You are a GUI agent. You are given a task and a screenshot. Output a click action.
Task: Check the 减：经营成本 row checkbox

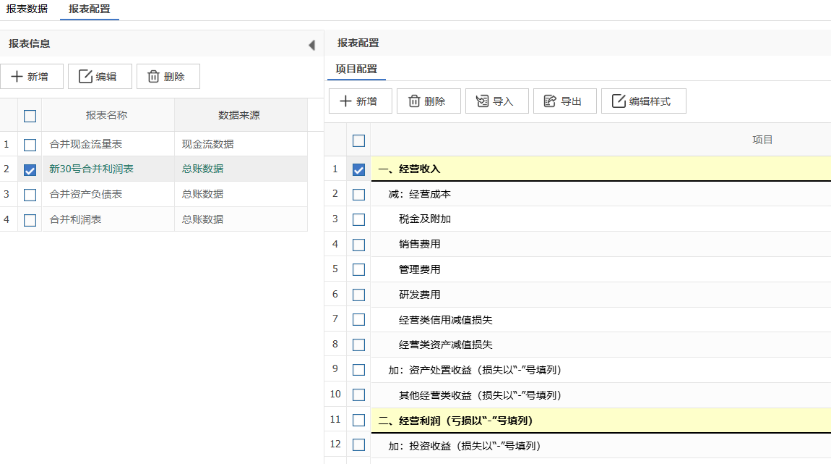359,194
